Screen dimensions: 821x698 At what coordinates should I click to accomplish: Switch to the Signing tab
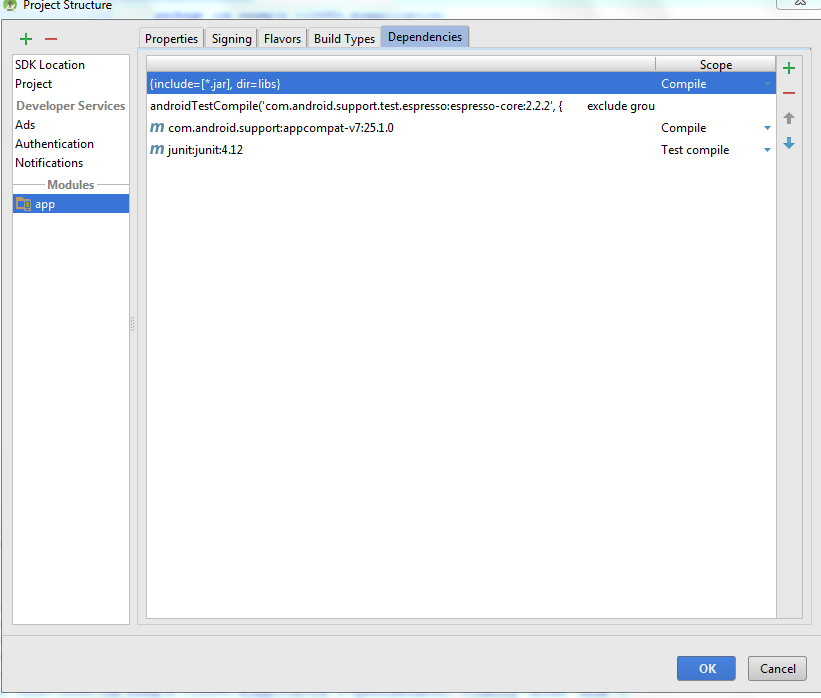[x=231, y=39]
